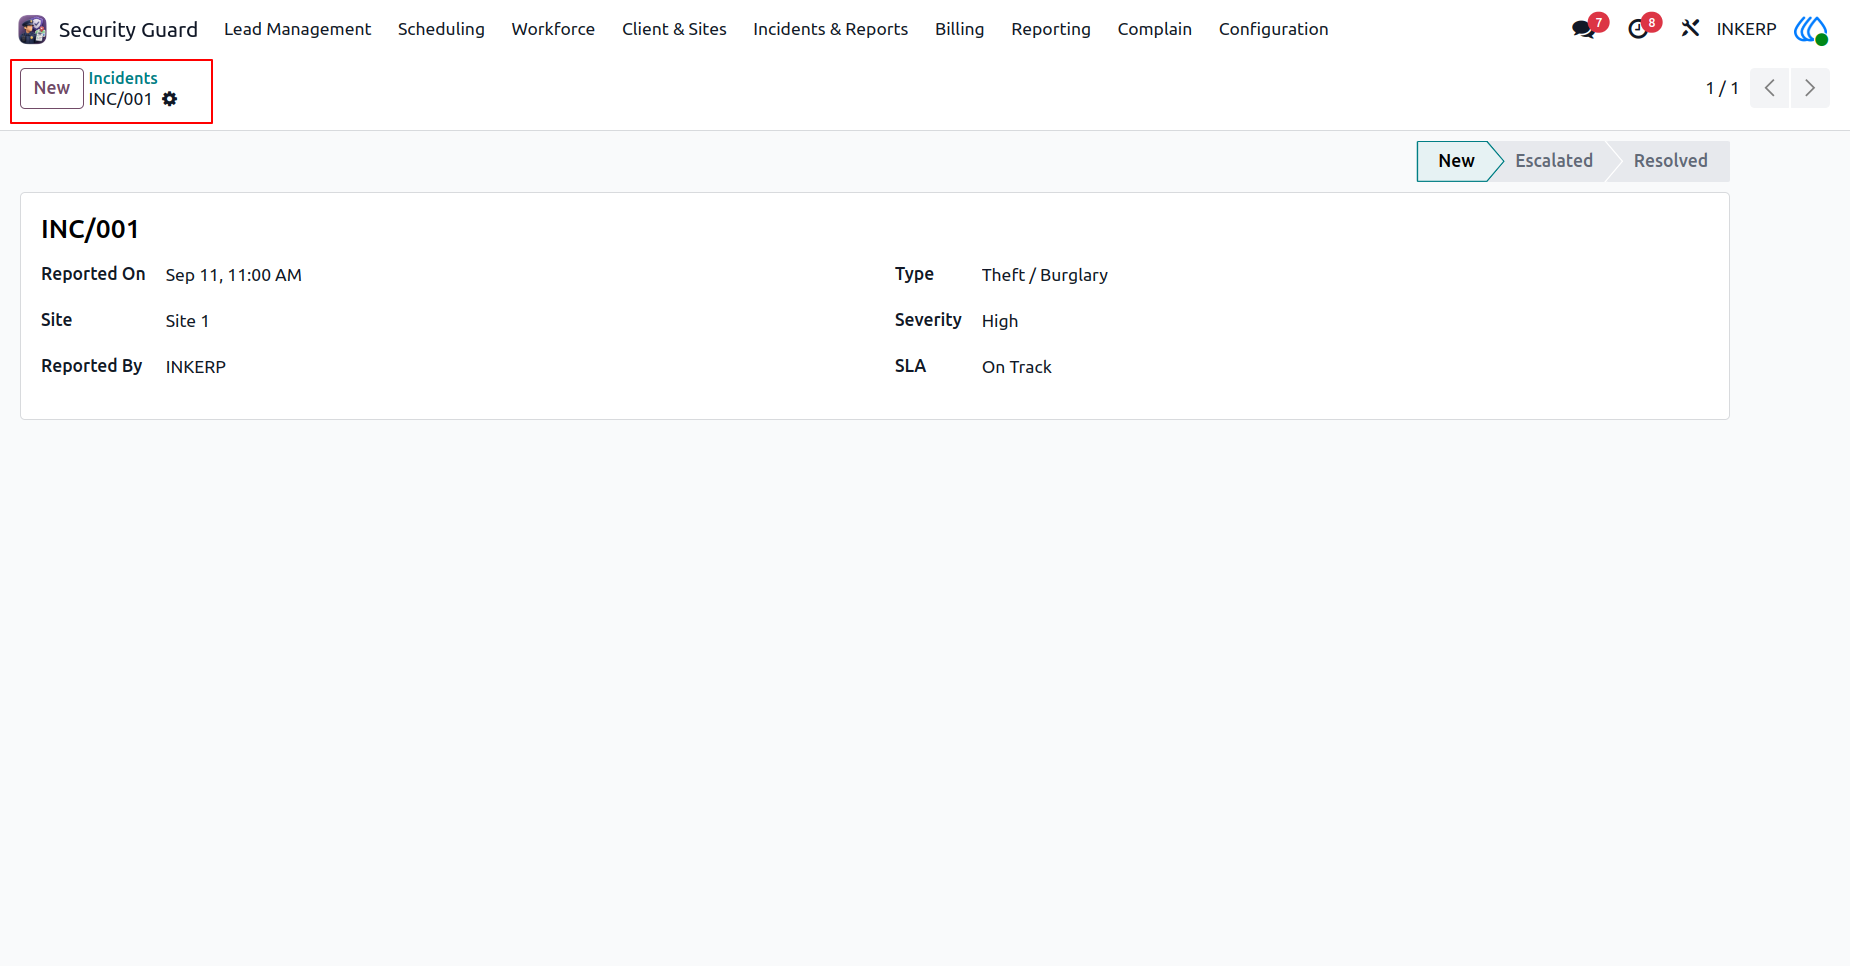
Task: Open the Billing menu
Action: (x=960, y=29)
